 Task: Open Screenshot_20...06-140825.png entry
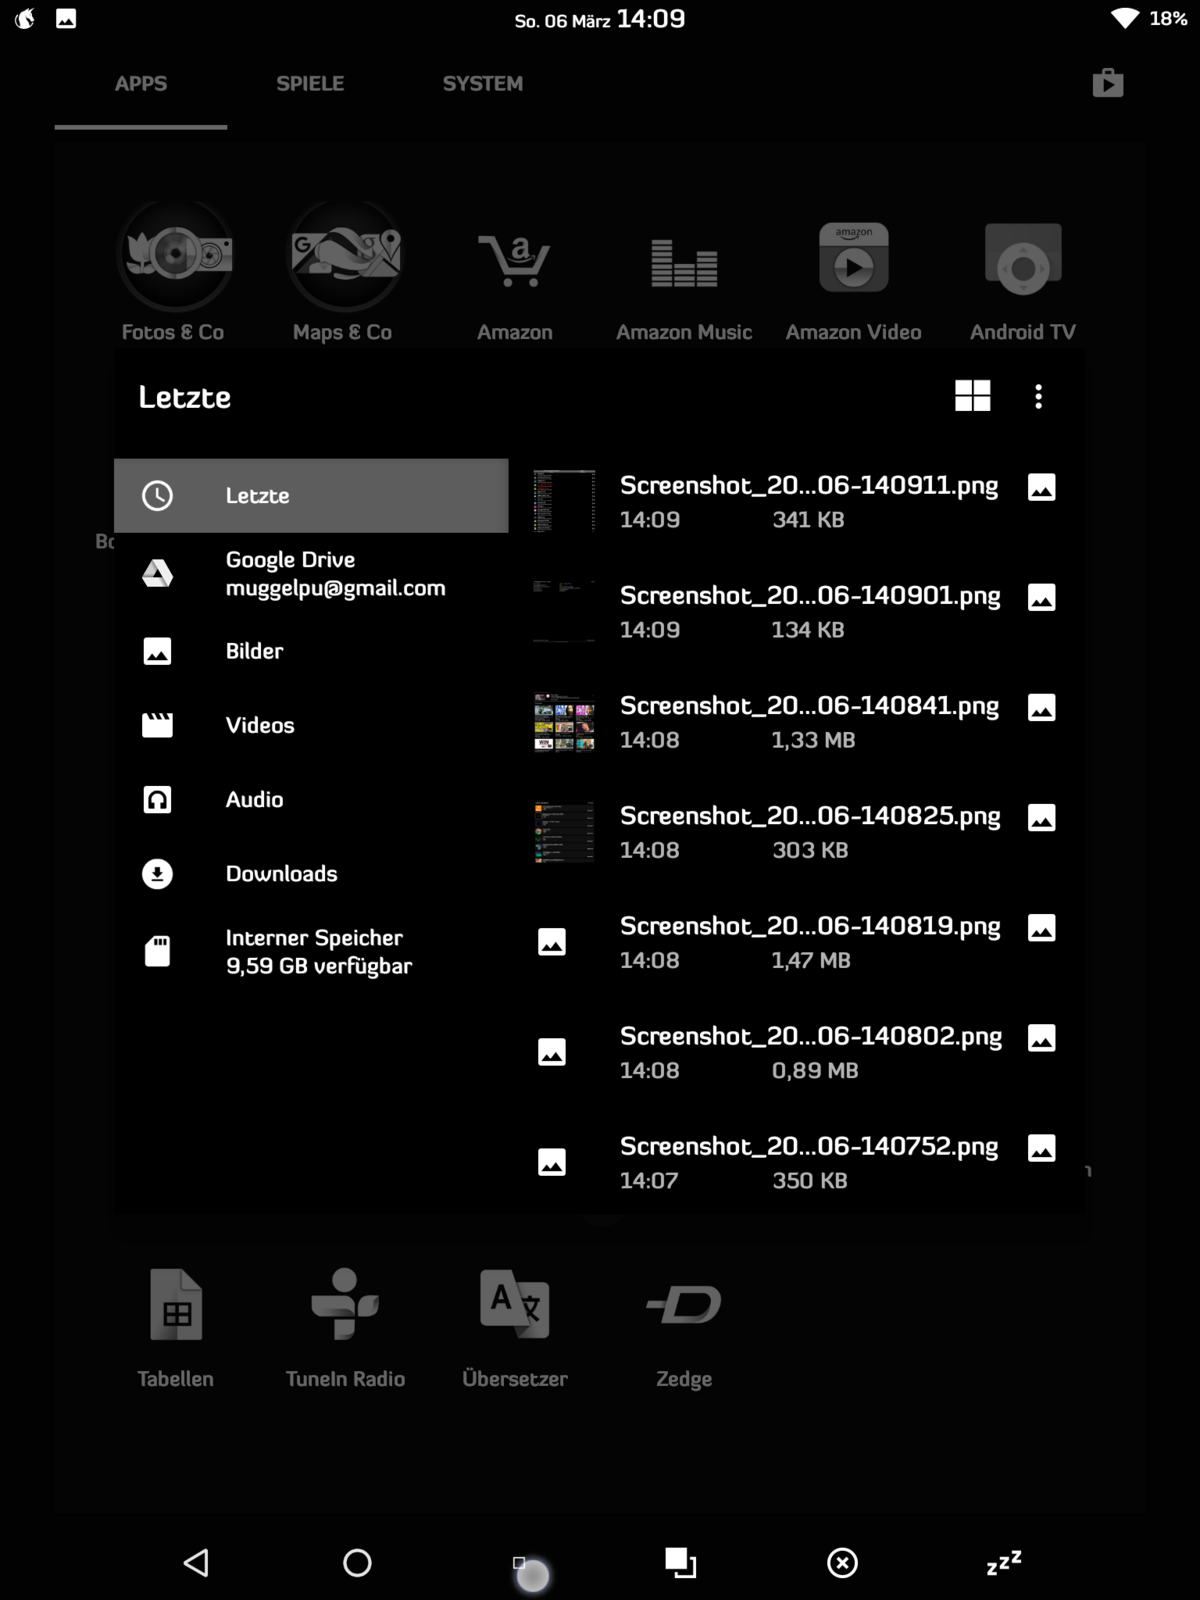(797, 832)
